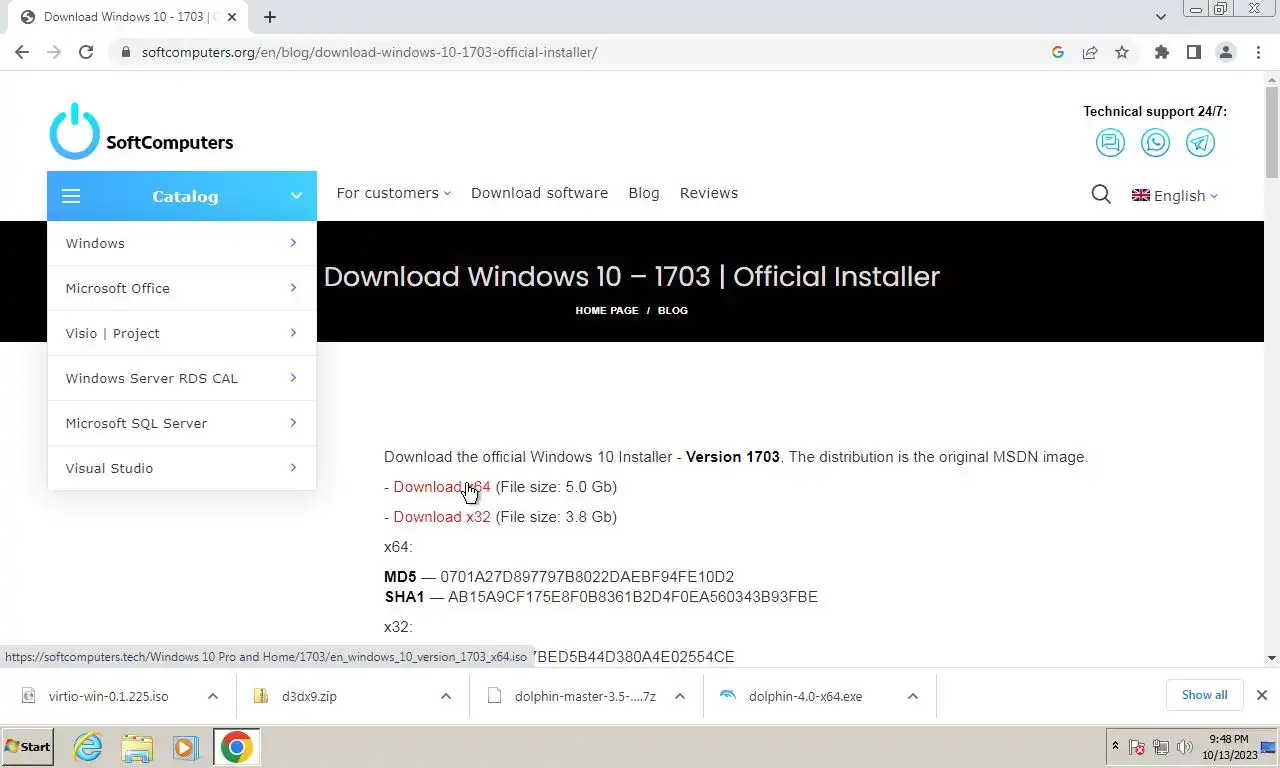
Task: Open network tray icon
Action: [x=1161, y=747]
